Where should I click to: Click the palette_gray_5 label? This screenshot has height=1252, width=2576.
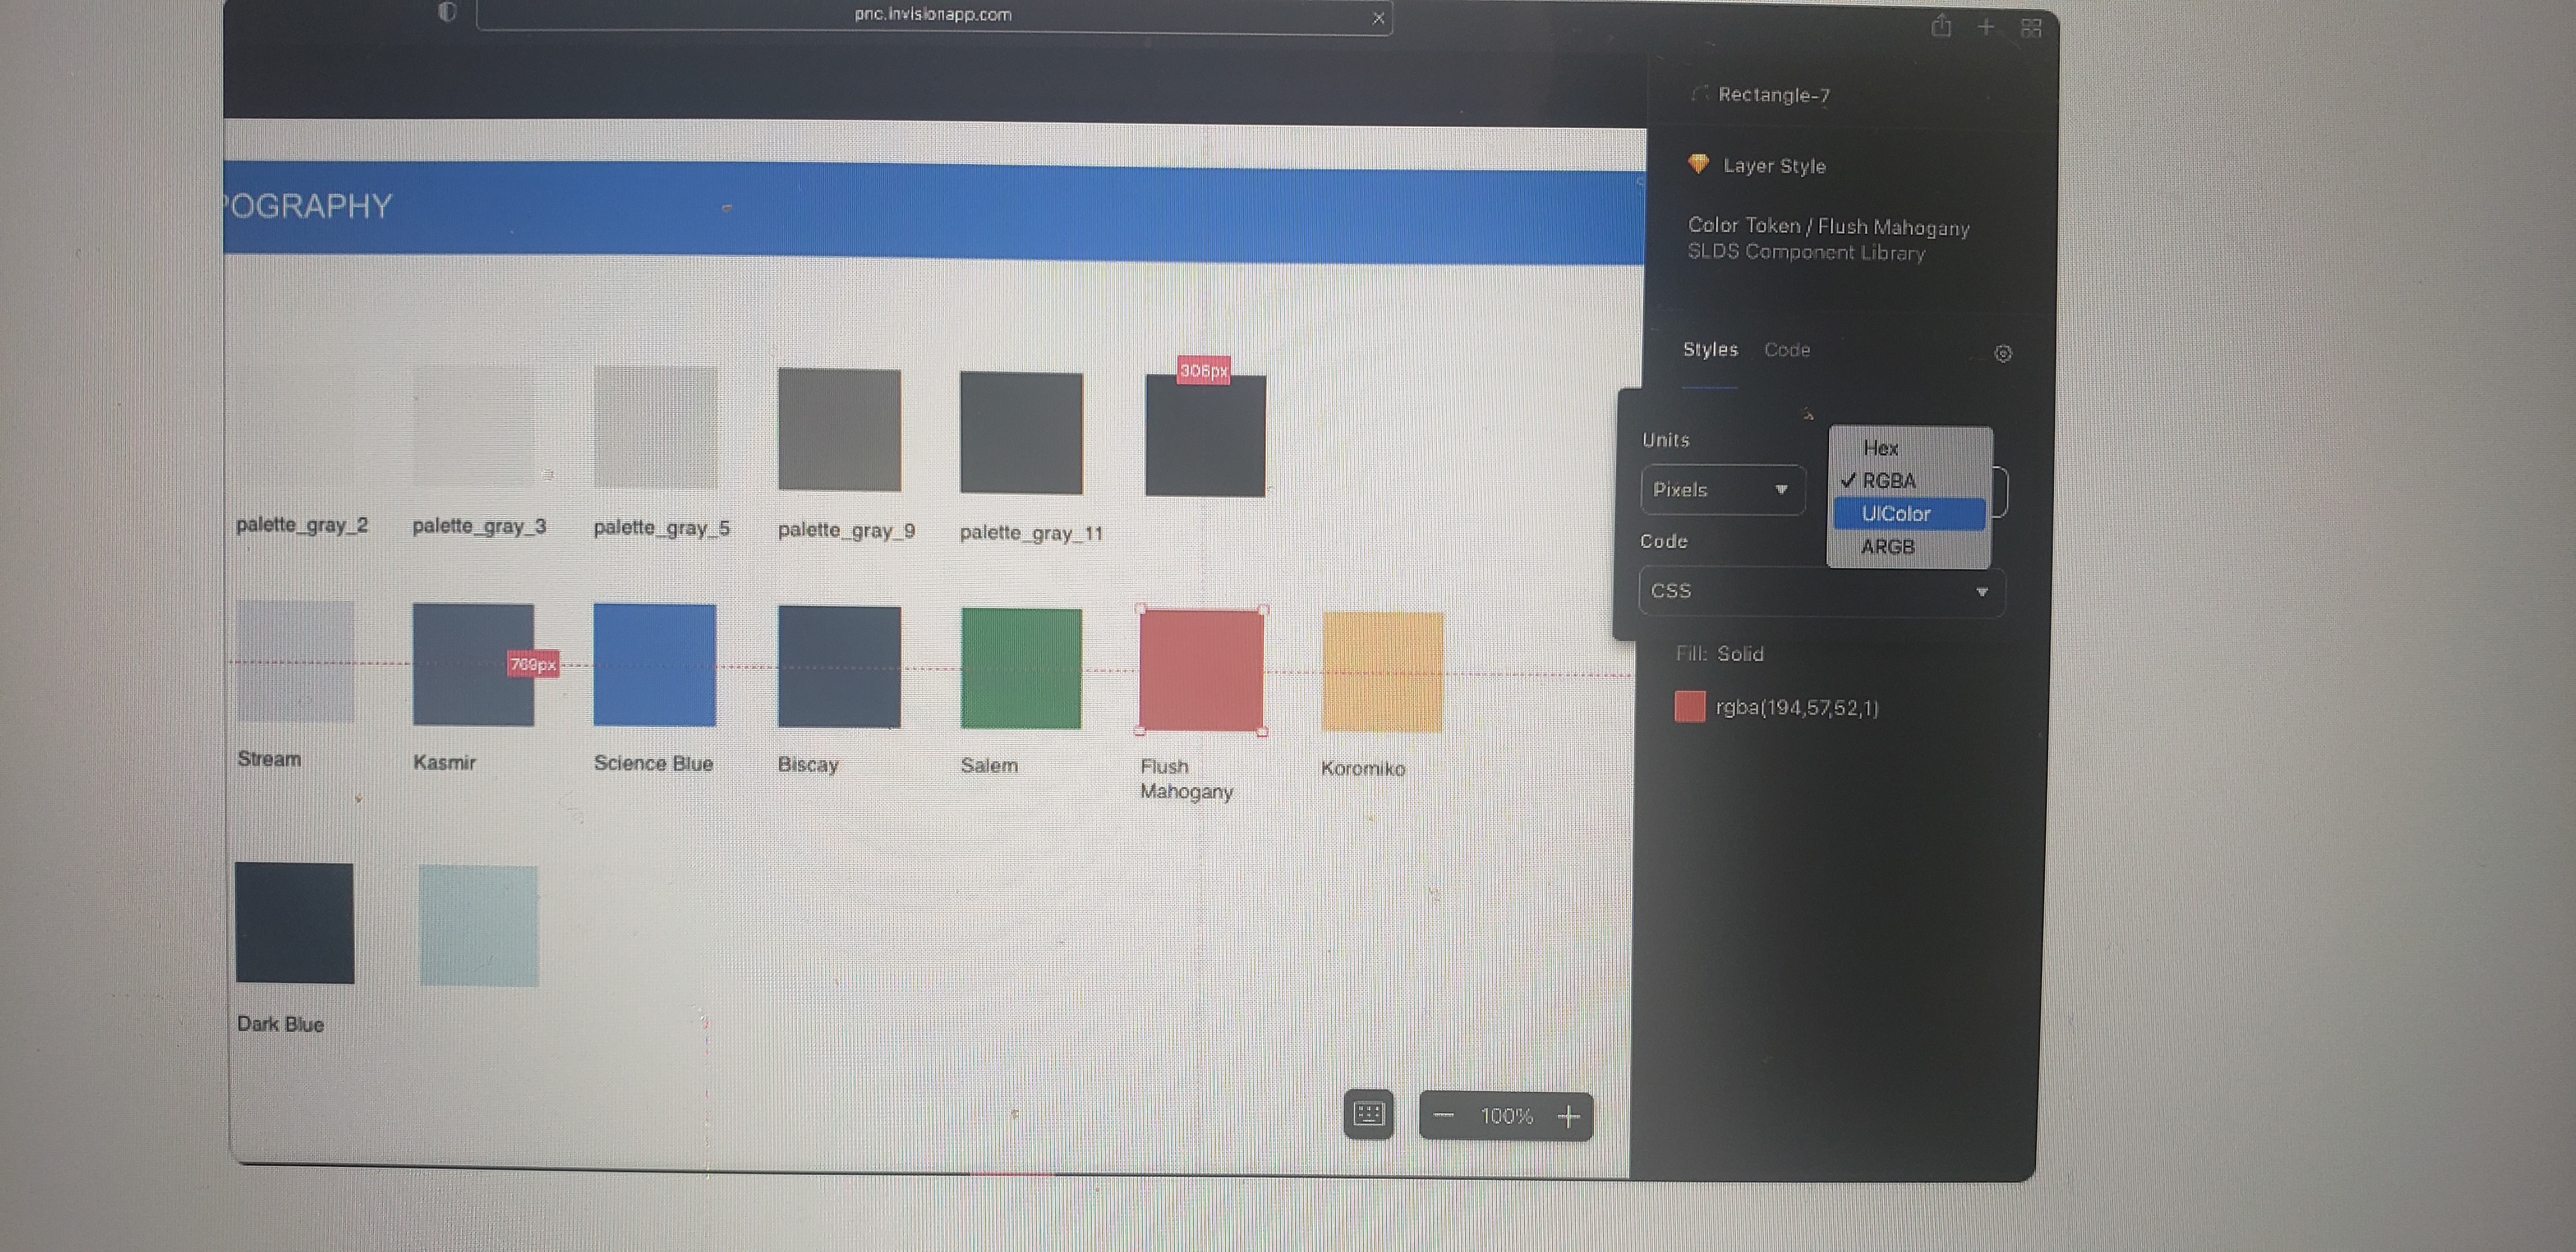[661, 528]
